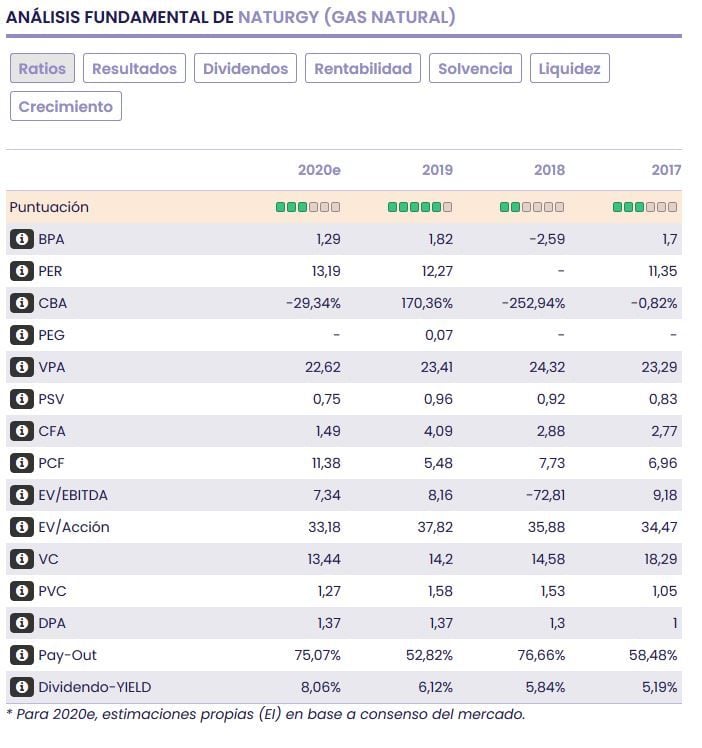The image size is (702, 748).
Task: Click the info icon next to BPA
Action: 21,239
